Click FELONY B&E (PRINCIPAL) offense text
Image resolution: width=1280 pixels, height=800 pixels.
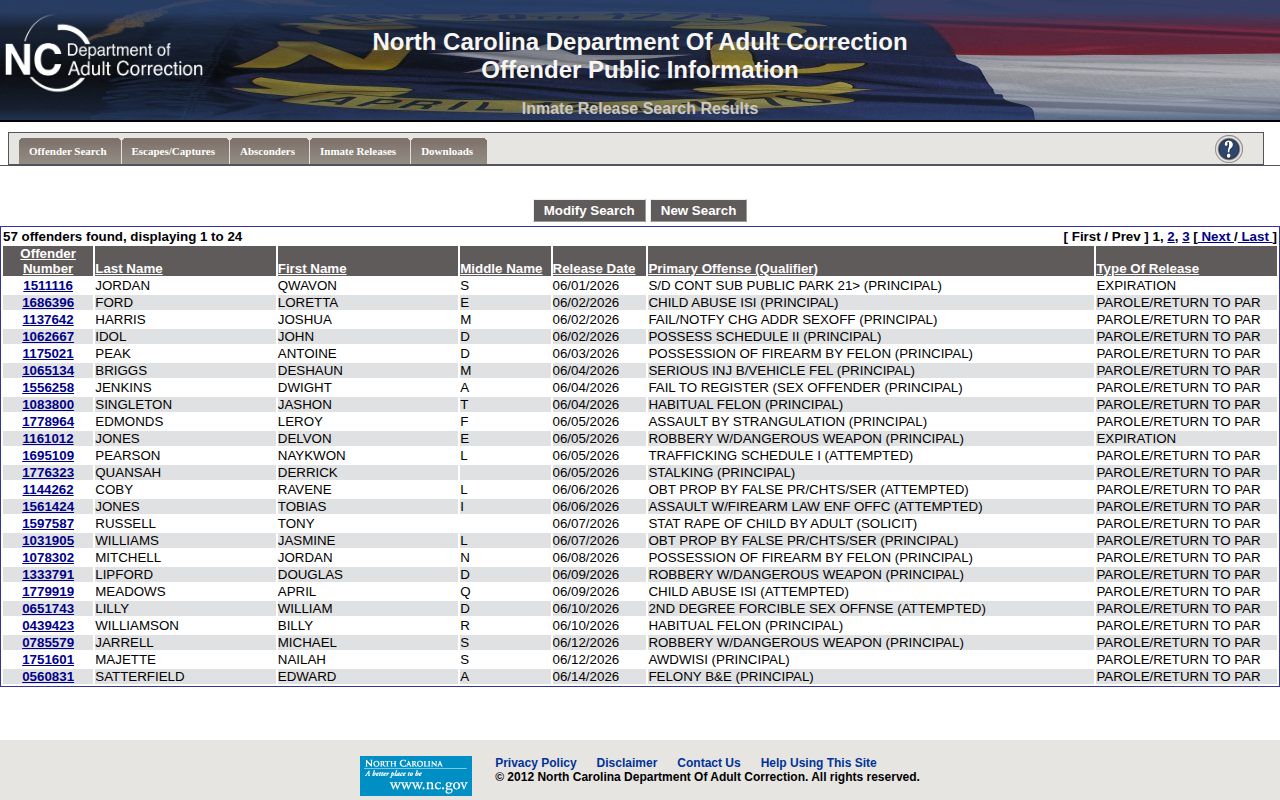pyautogui.click(x=731, y=676)
